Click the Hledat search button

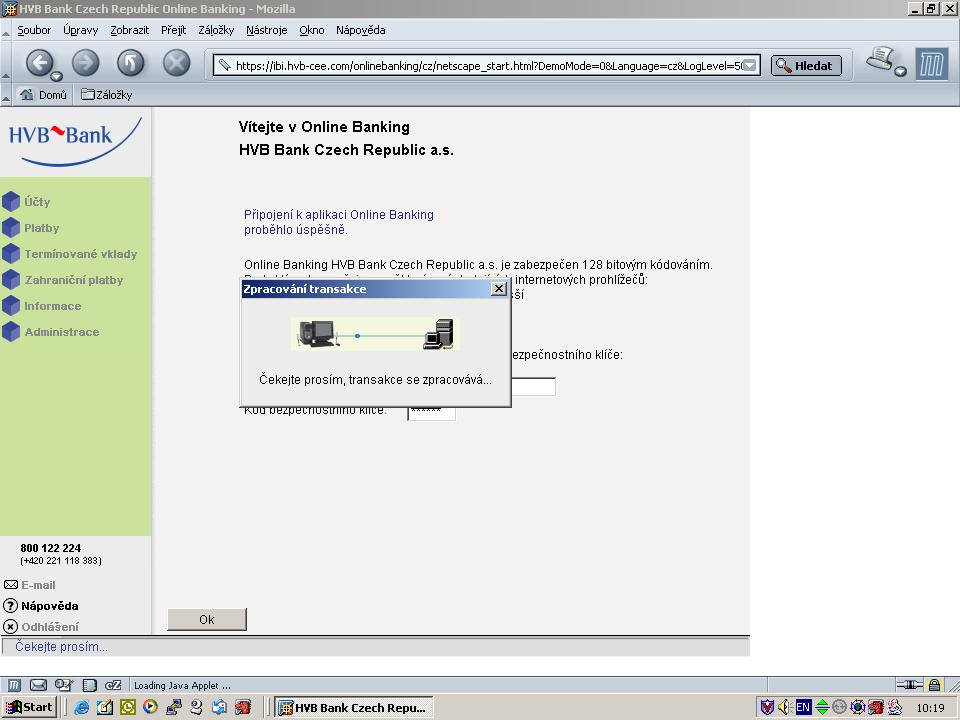[806, 66]
